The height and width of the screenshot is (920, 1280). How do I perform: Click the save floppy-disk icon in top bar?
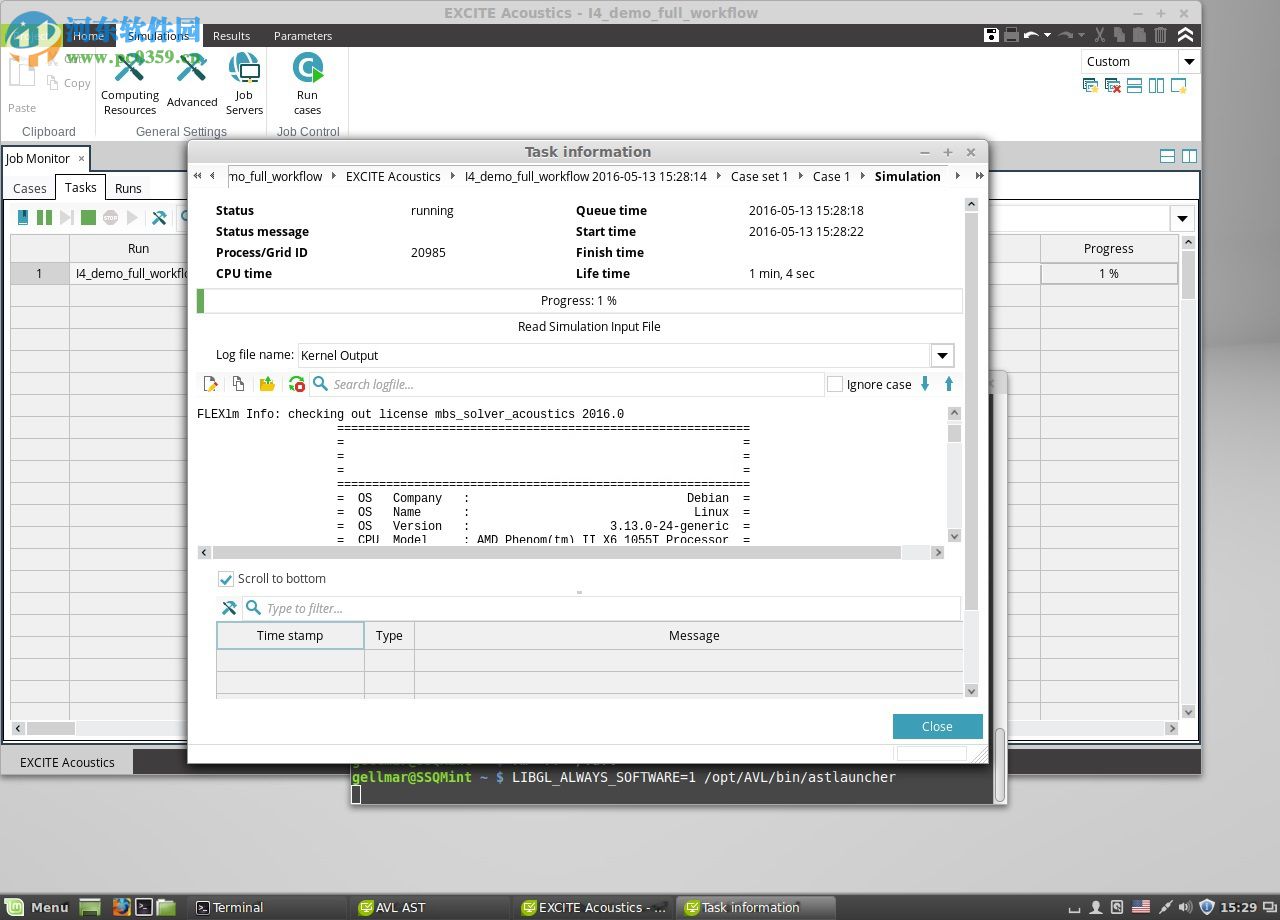[991, 35]
